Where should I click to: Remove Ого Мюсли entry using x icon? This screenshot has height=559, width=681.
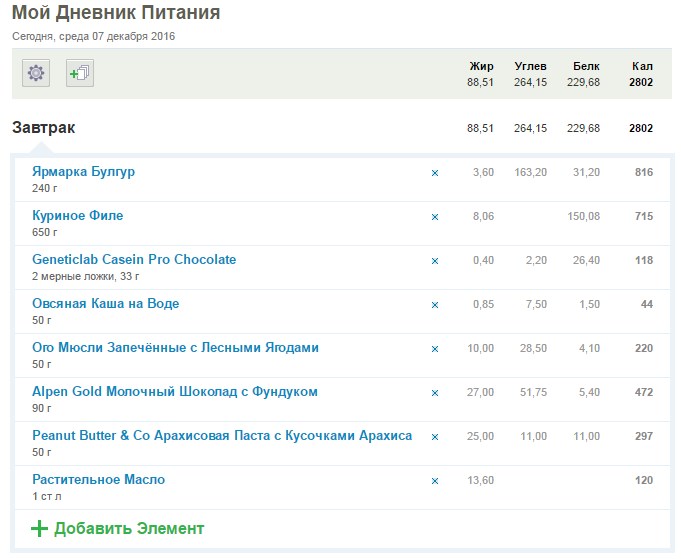tap(434, 349)
